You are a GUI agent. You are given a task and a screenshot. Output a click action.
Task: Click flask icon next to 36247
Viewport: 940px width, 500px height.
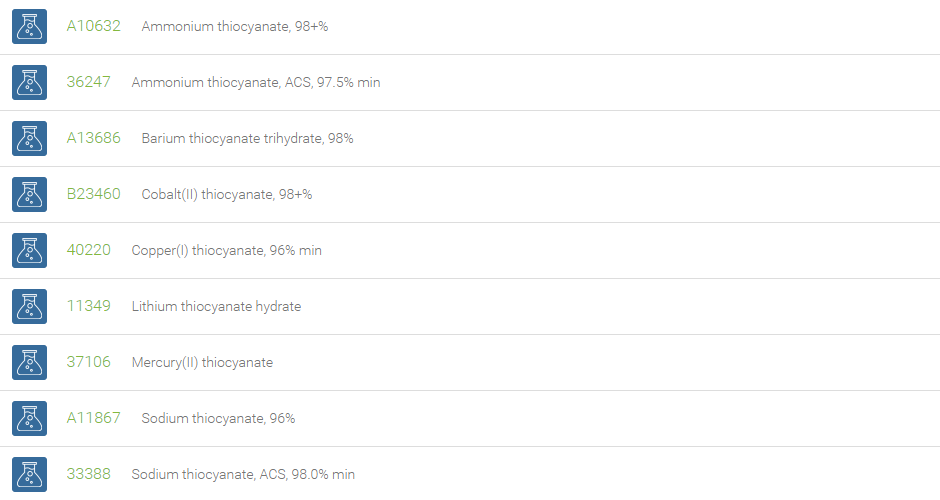29,82
